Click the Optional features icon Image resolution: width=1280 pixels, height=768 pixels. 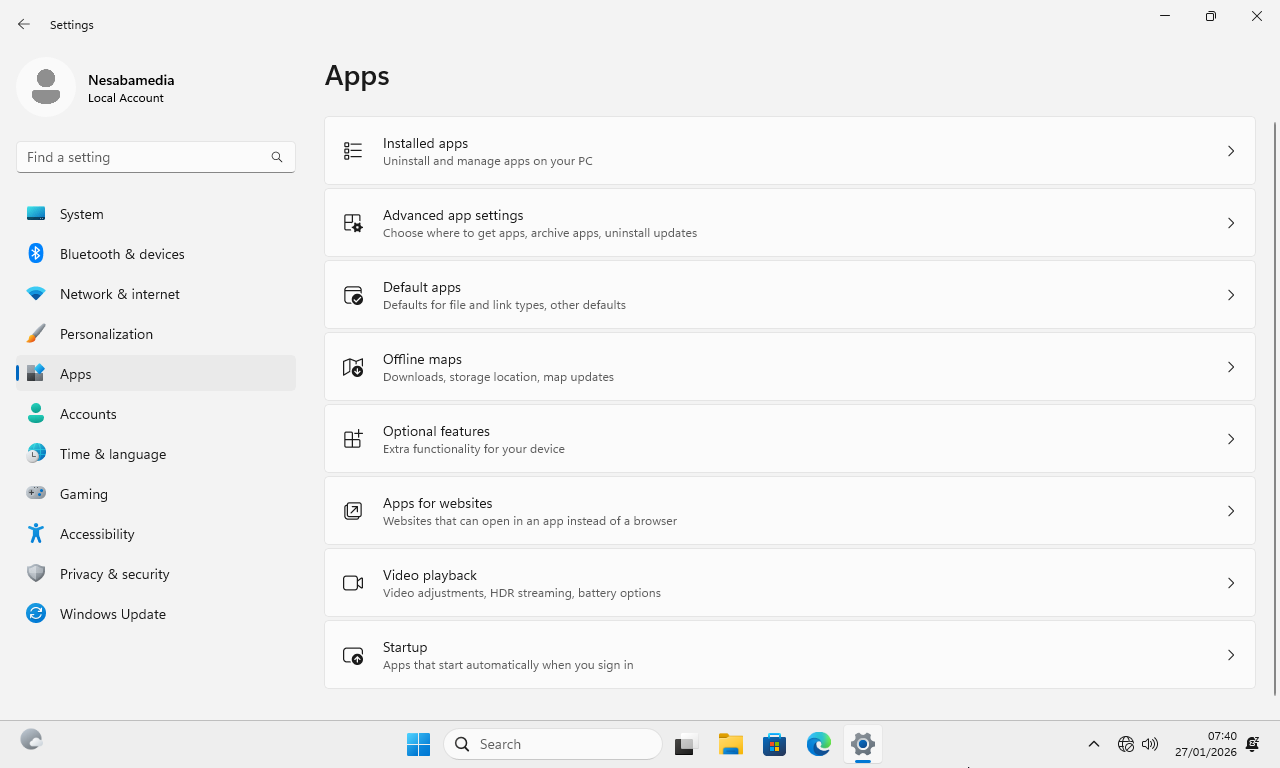pos(353,439)
